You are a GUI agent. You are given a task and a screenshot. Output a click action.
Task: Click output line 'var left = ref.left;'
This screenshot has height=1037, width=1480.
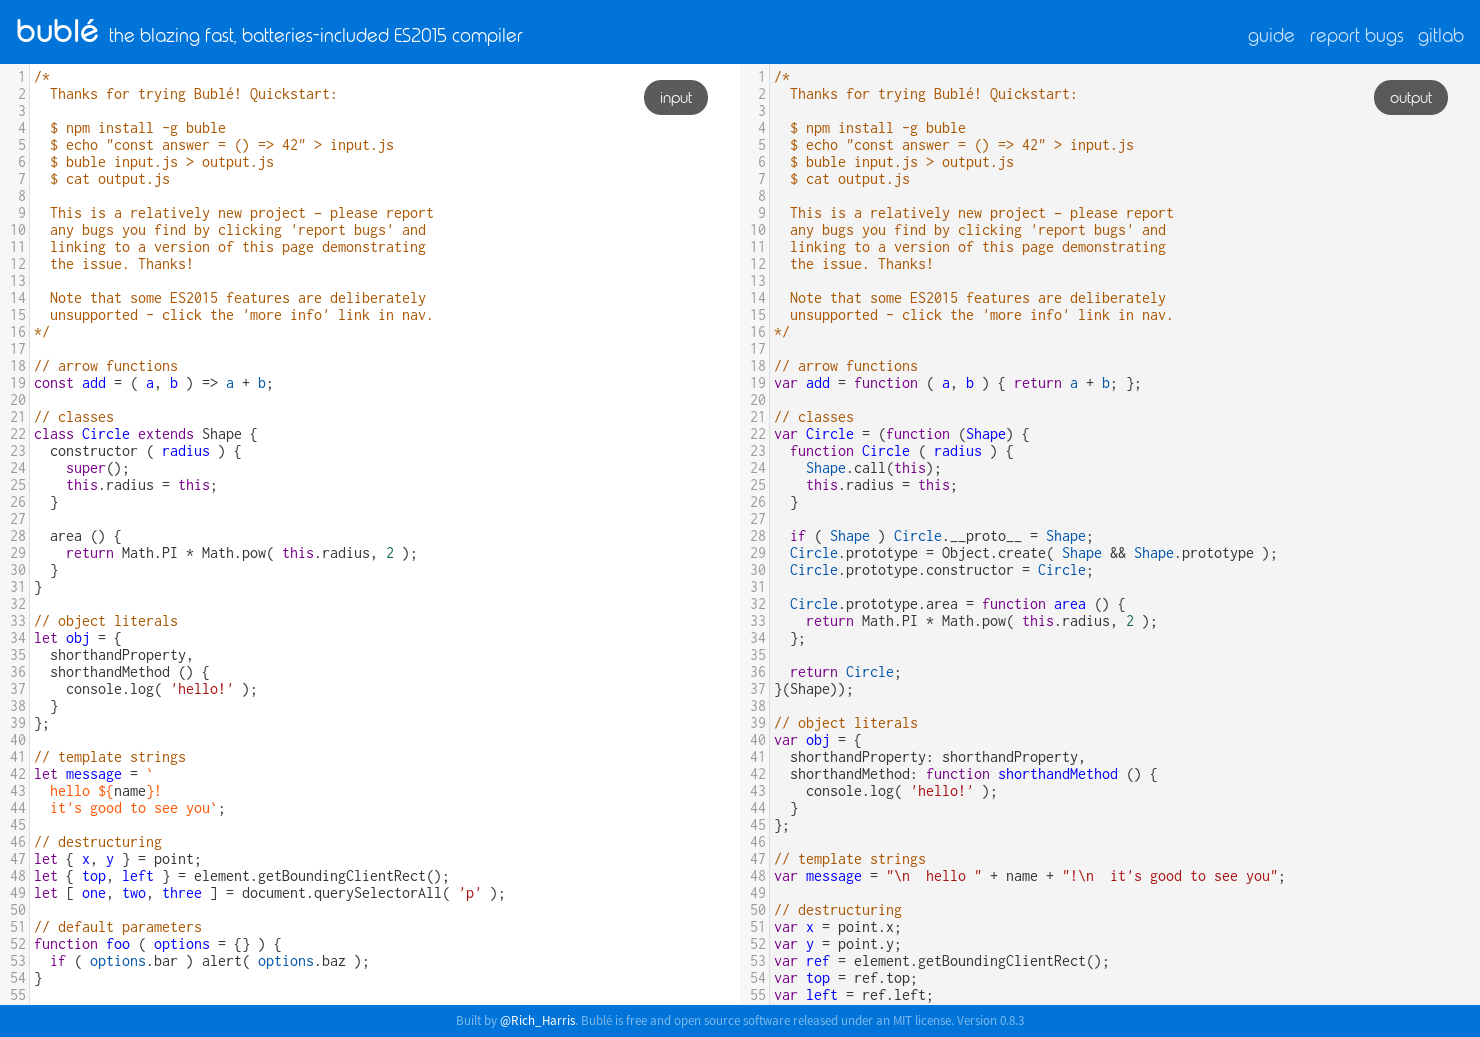(x=854, y=995)
